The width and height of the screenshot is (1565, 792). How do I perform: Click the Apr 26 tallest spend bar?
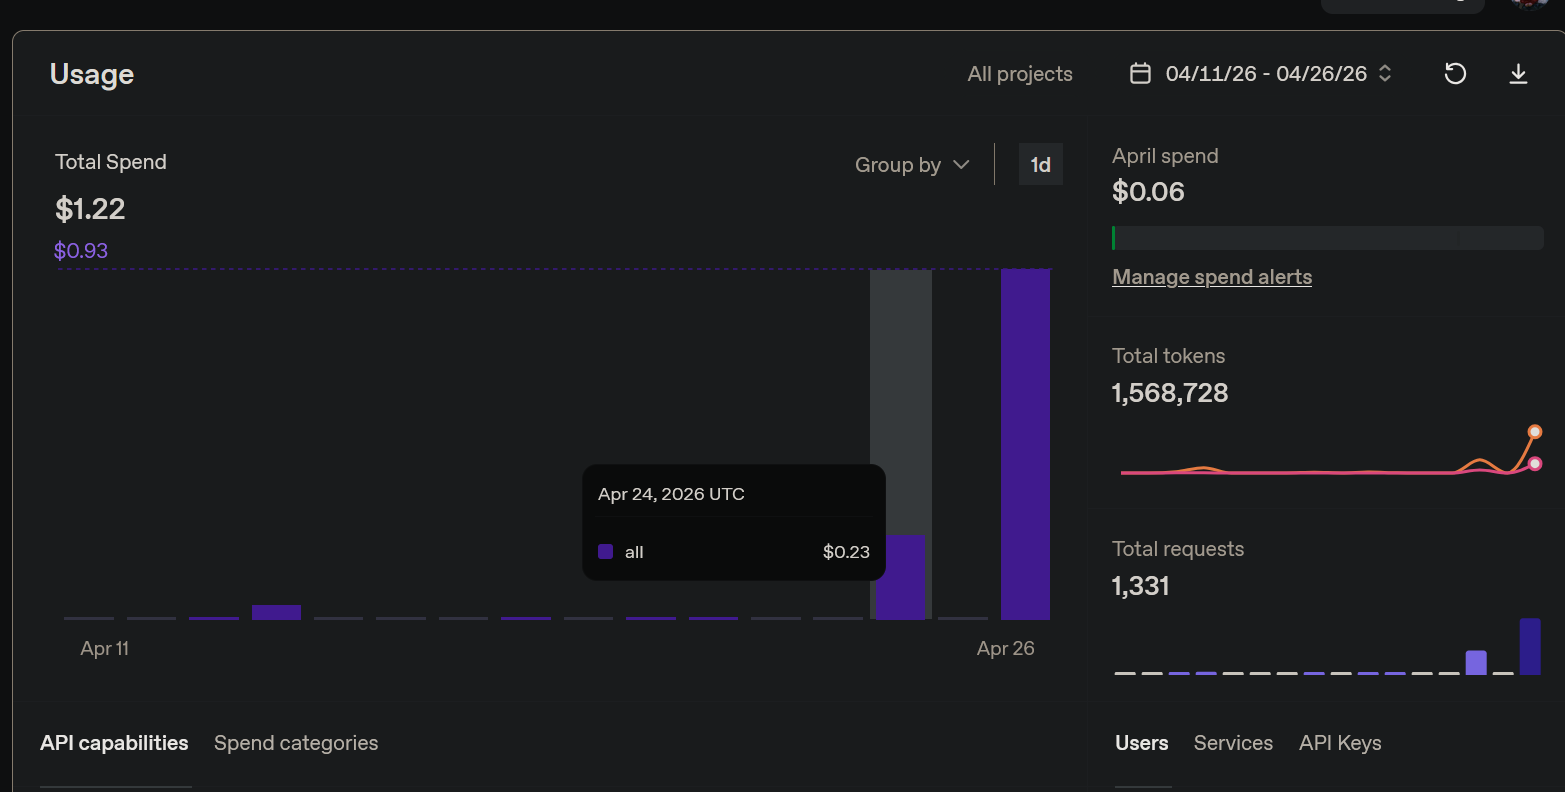1025,445
